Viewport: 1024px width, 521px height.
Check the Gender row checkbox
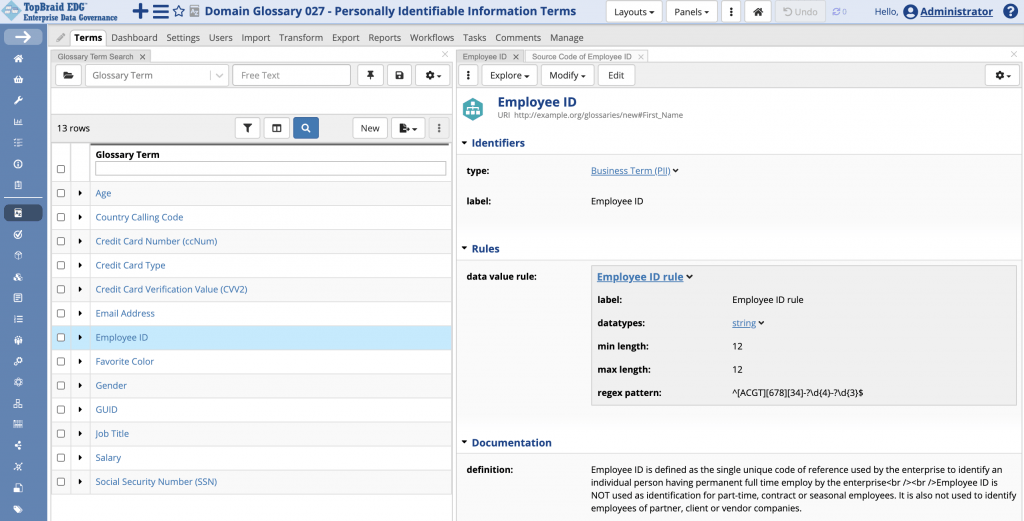click(61, 386)
